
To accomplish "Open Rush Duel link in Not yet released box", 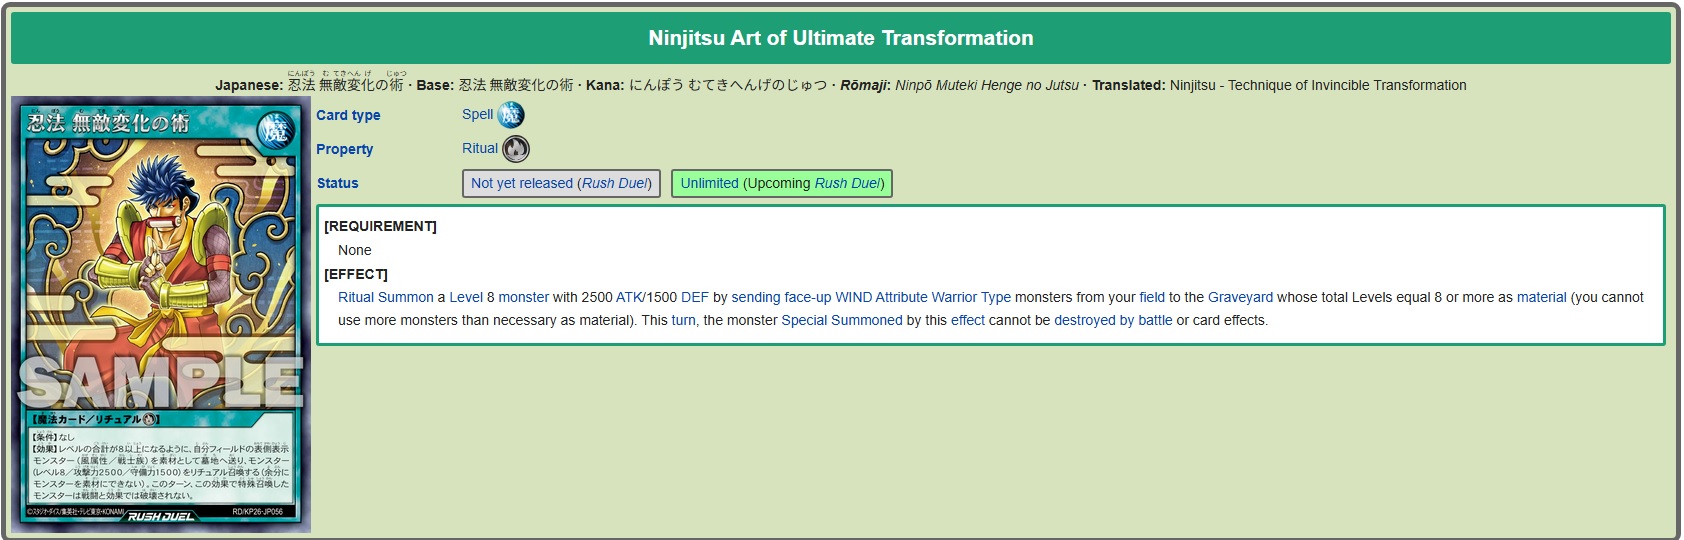I will coord(614,183).
